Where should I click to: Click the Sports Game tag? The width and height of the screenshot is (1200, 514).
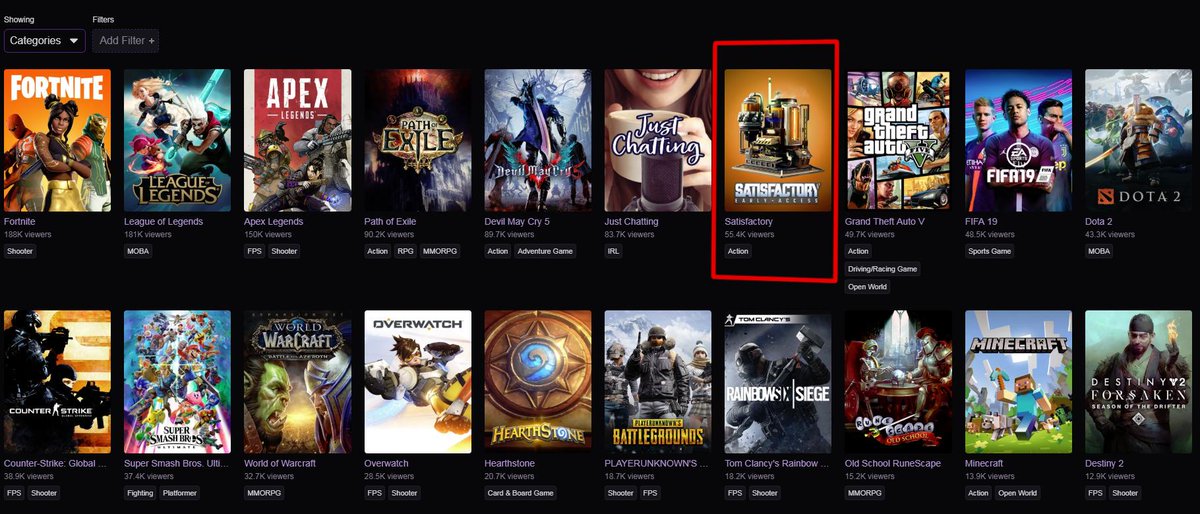(x=989, y=251)
